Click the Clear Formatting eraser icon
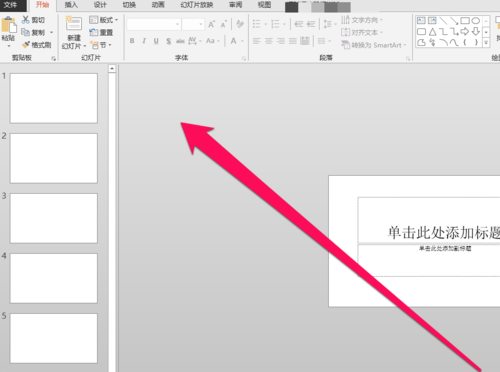The height and width of the screenshot is (372, 500). click(x=240, y=24)
